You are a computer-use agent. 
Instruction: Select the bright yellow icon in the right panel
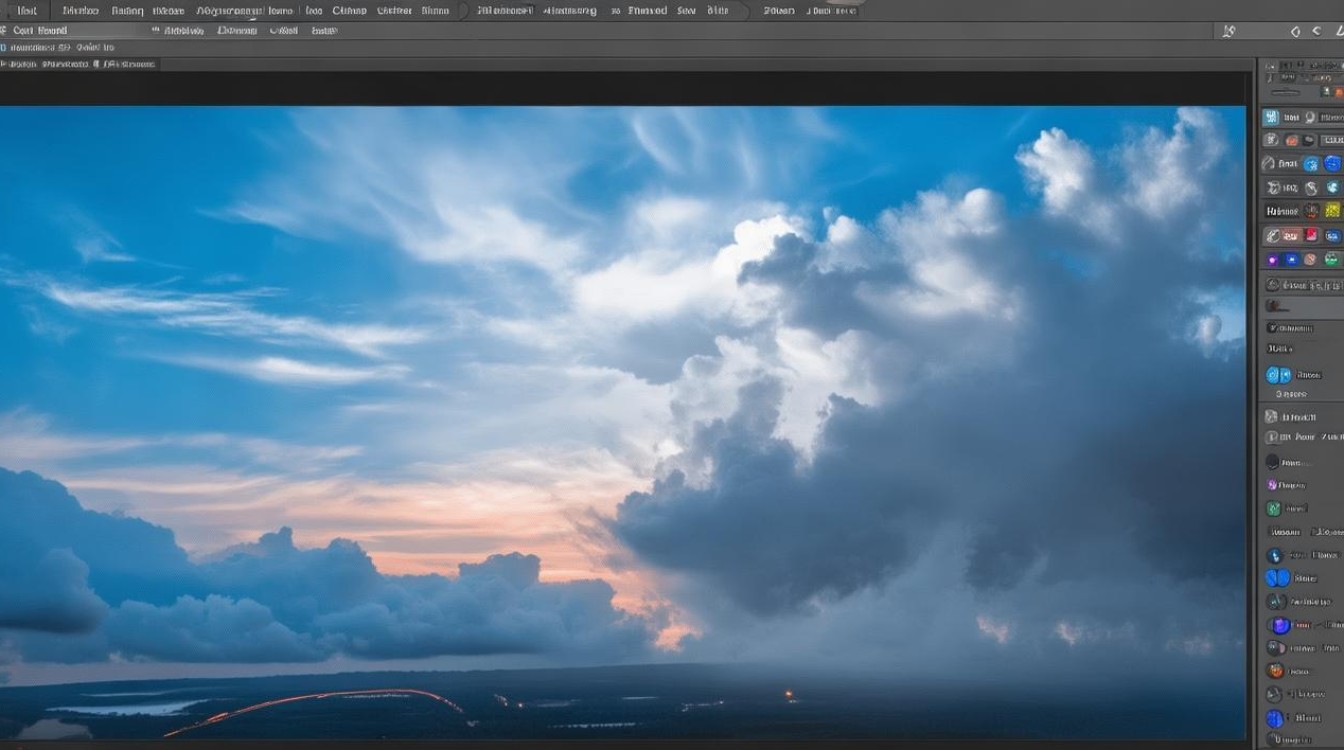click(1332, 210)
